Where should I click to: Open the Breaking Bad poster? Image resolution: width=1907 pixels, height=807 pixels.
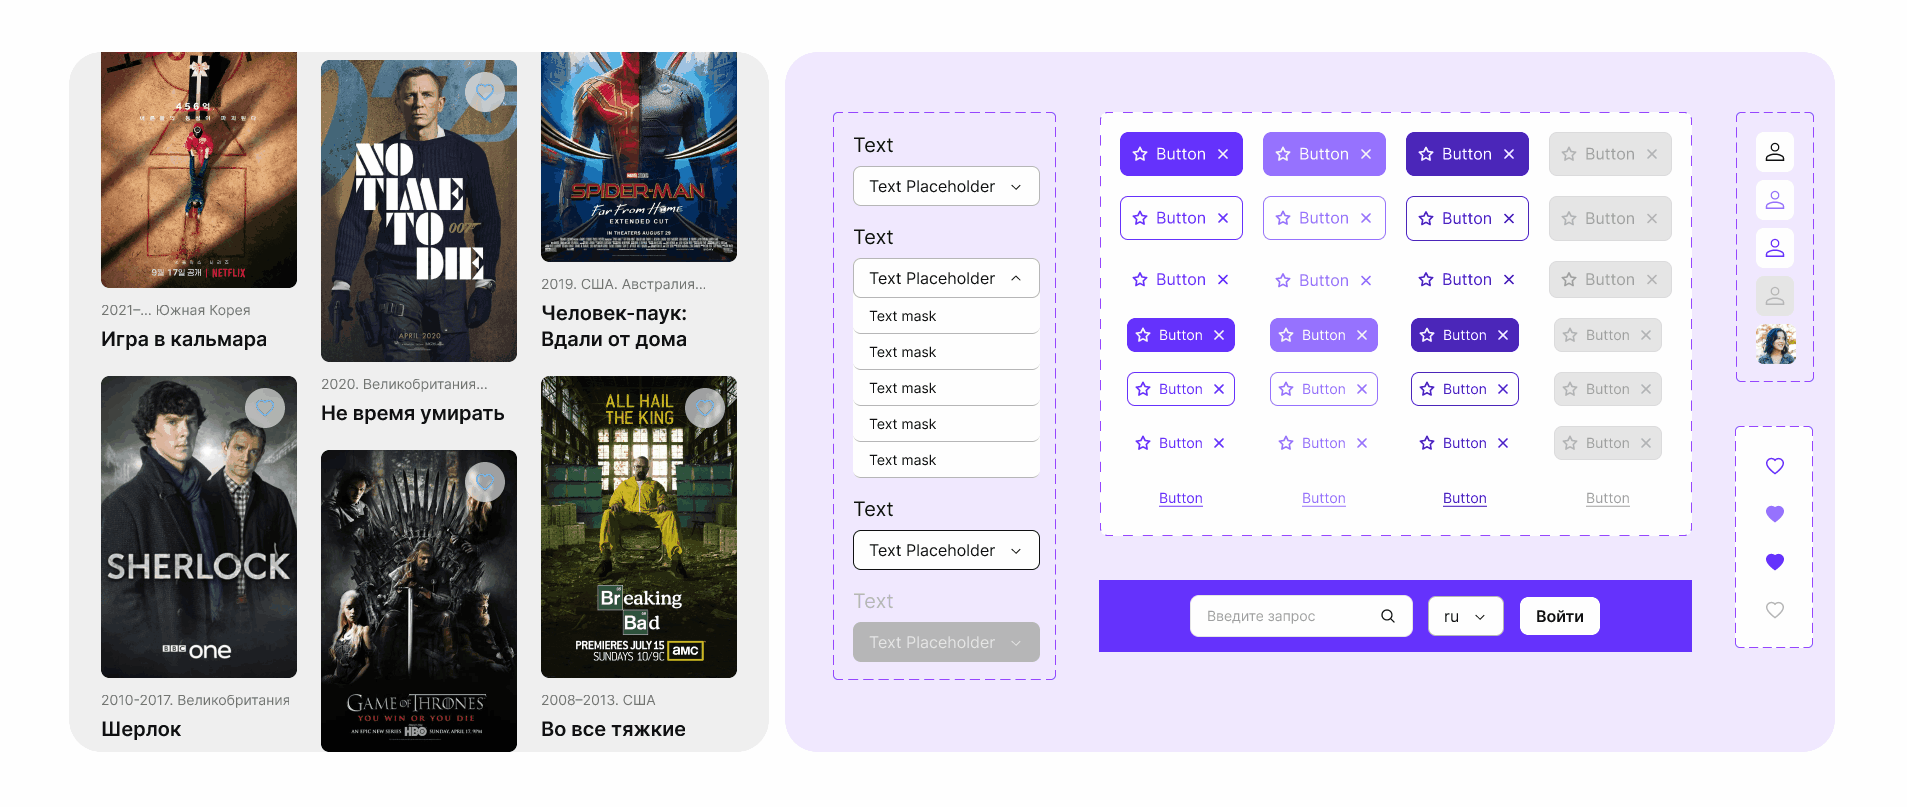[x=639, y=527]
